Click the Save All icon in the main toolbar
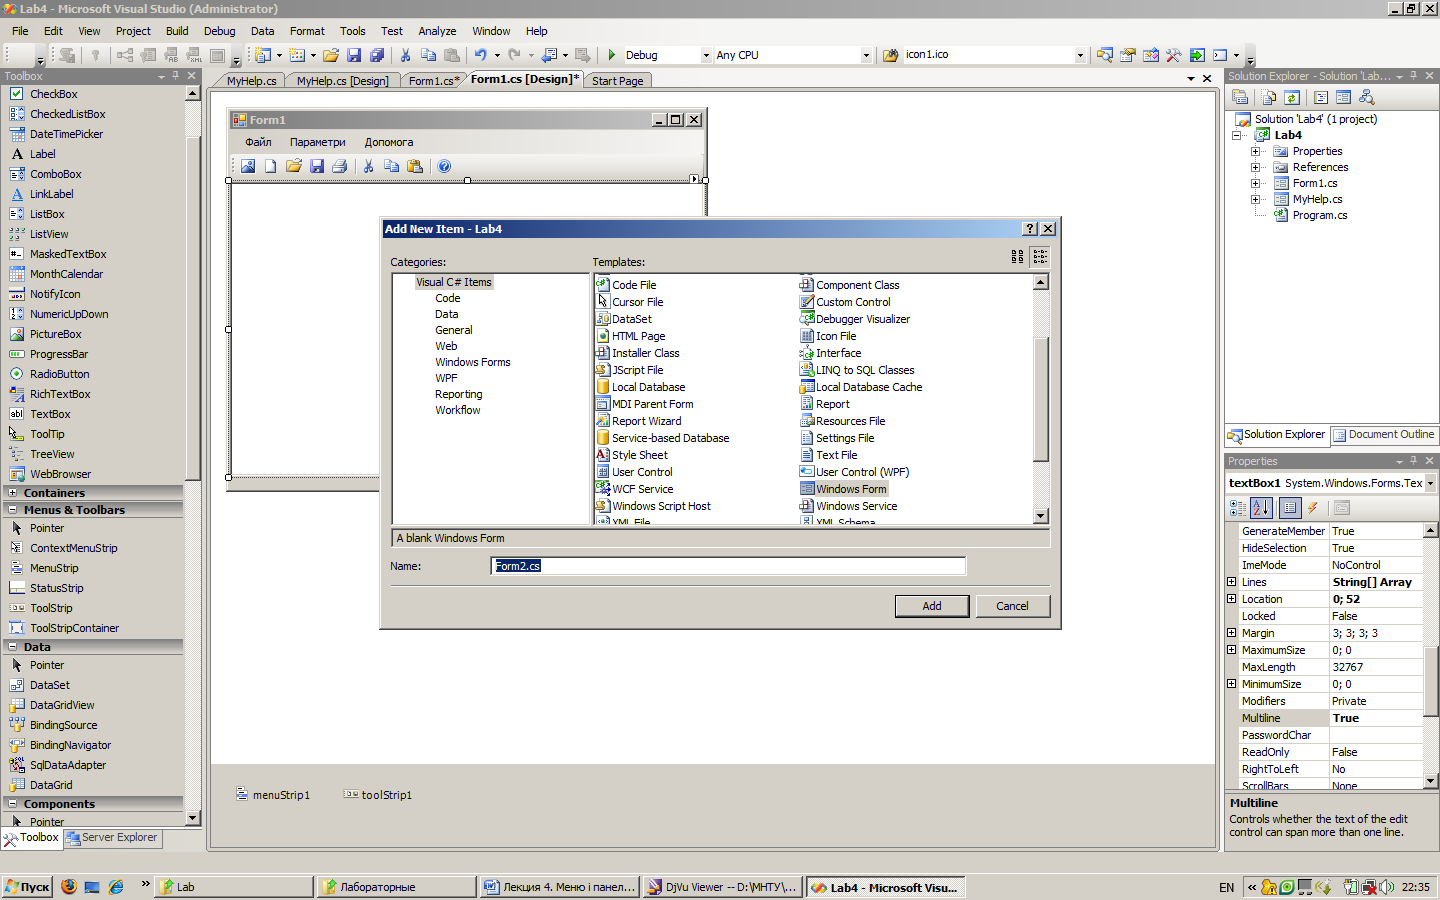 [x=377, y=55]
